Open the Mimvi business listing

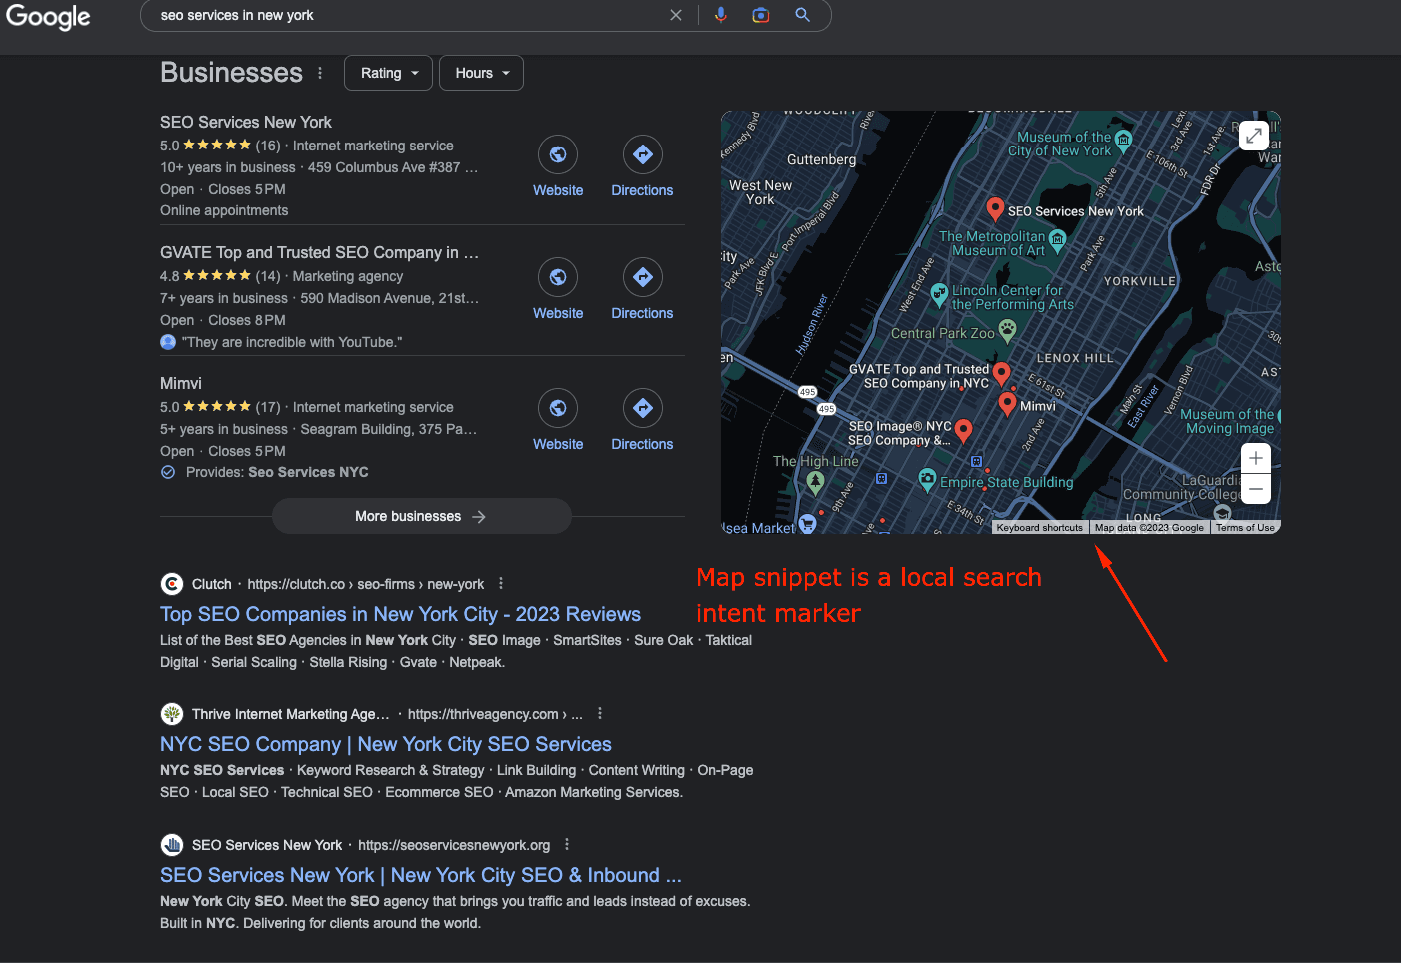(x=181, y=384)
